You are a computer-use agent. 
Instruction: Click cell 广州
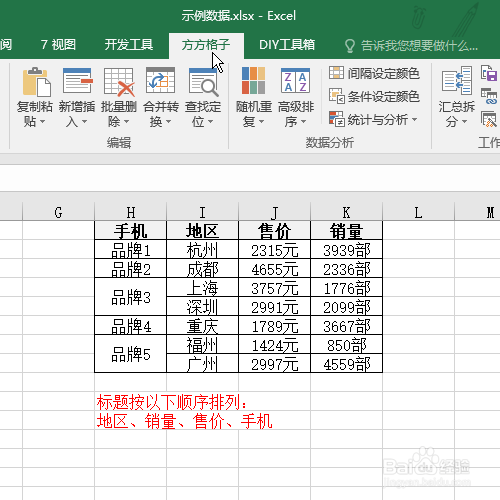(202, 363)
